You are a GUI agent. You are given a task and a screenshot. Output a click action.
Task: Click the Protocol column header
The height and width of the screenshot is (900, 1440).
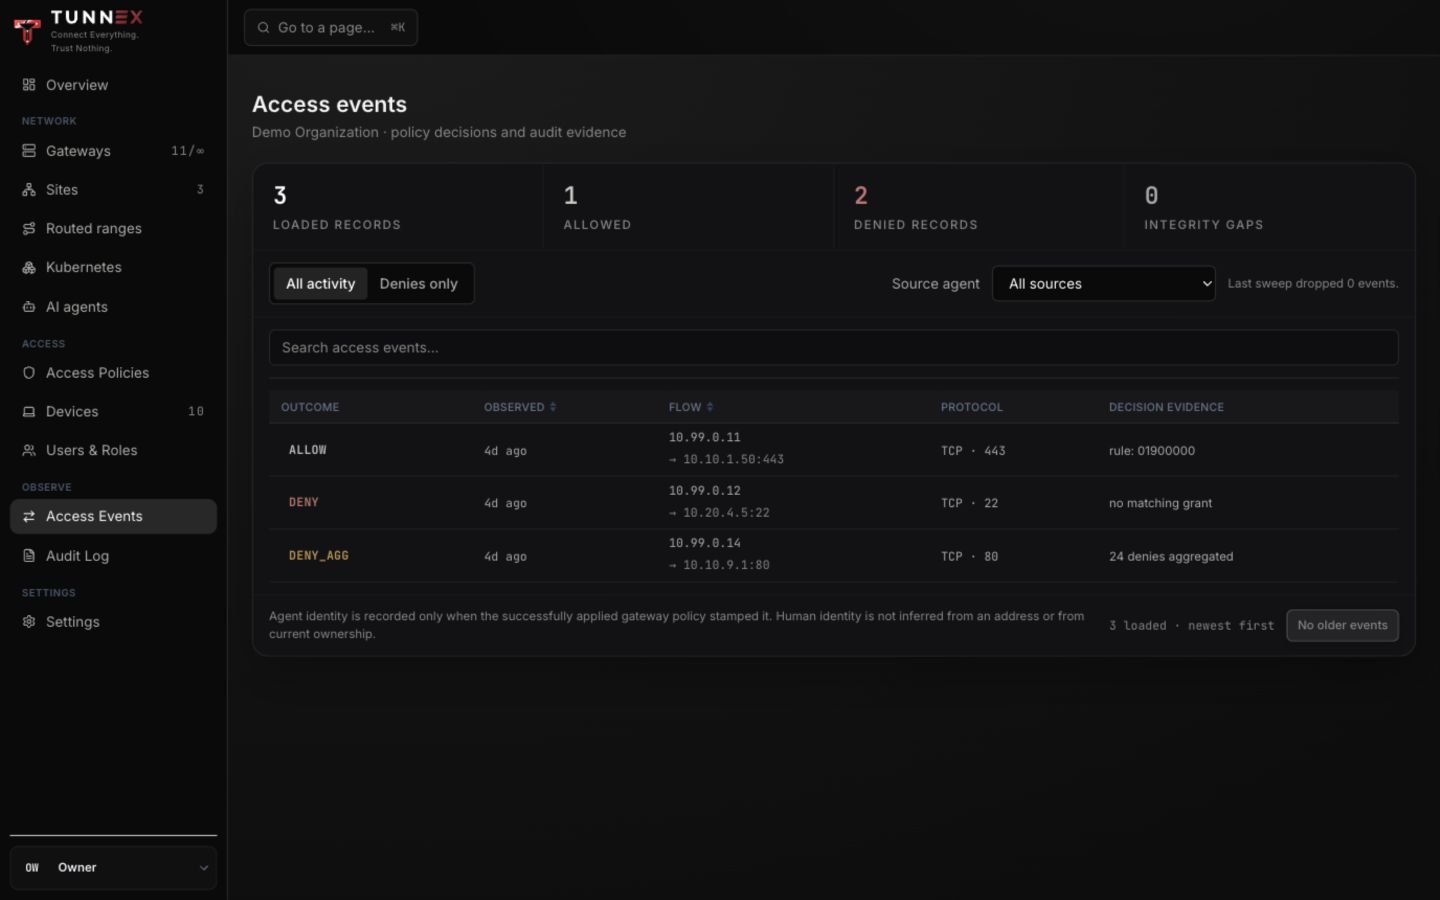(x=971, y=407)
